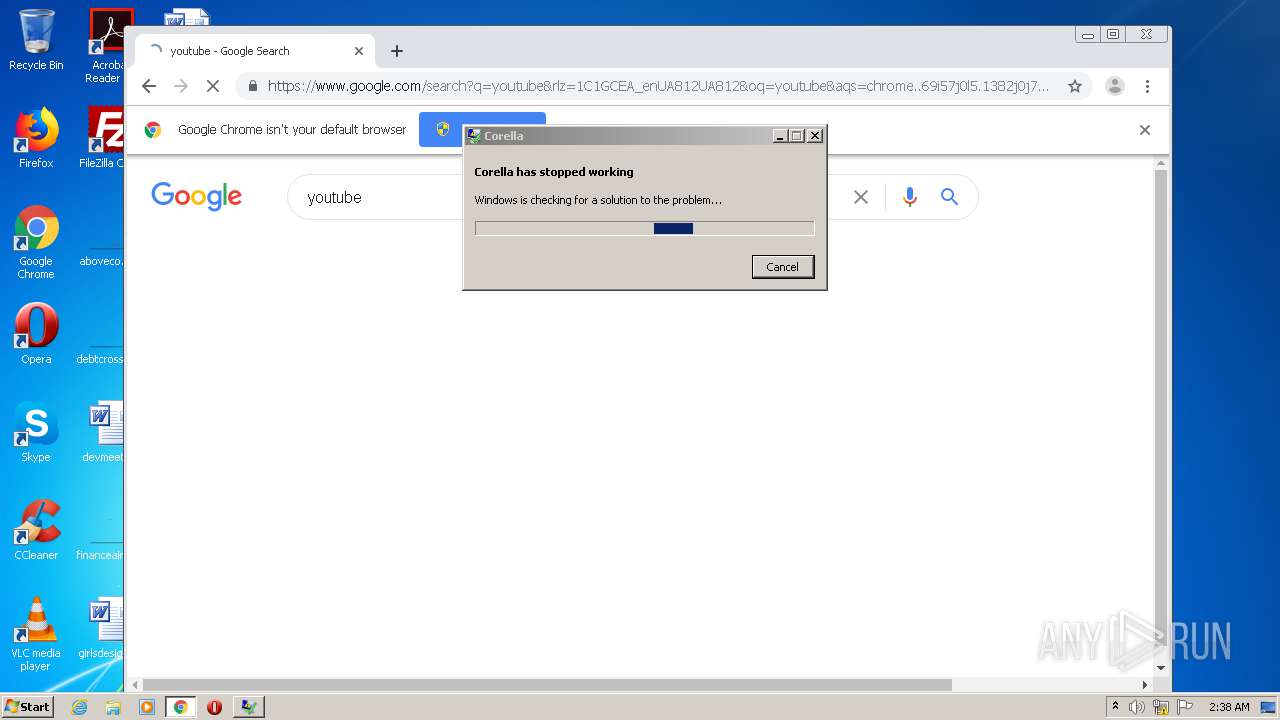The width and height of the screenshot is (1280, 720).
Task: Select CCleaner desktop icon
Action: 36,530
